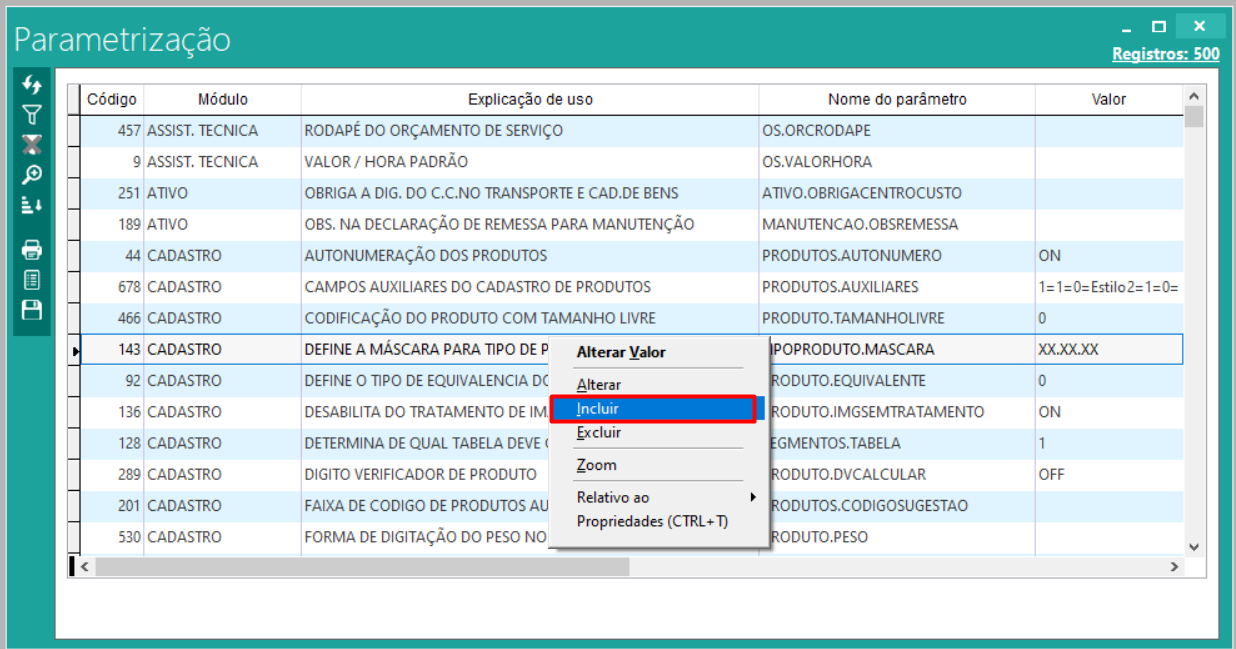Open Propriedades (CTRL+T) menu entry
Viewport: 1236px width, 649px height.
pos(652,521)
